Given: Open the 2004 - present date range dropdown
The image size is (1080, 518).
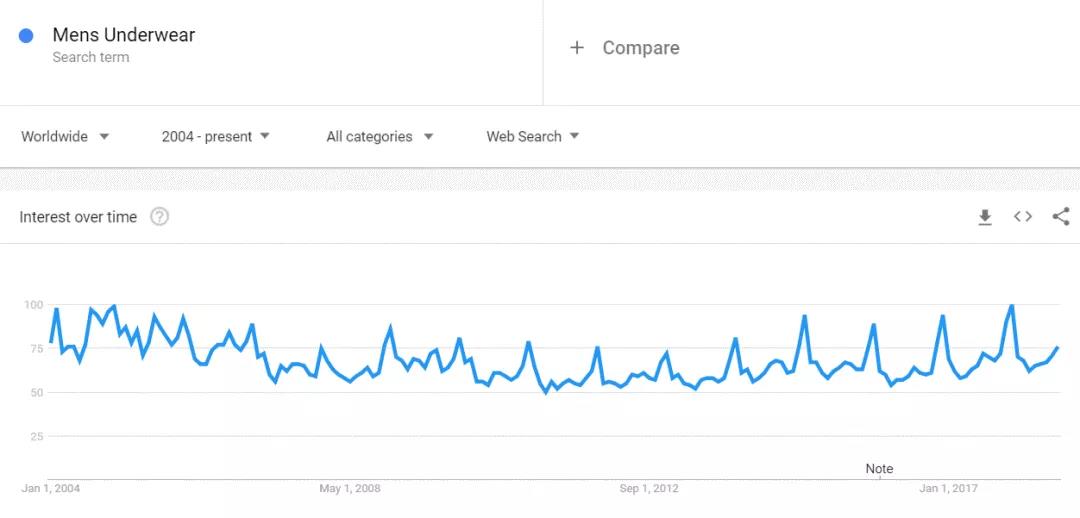Looking at the screenshot, I should (216, 137).
